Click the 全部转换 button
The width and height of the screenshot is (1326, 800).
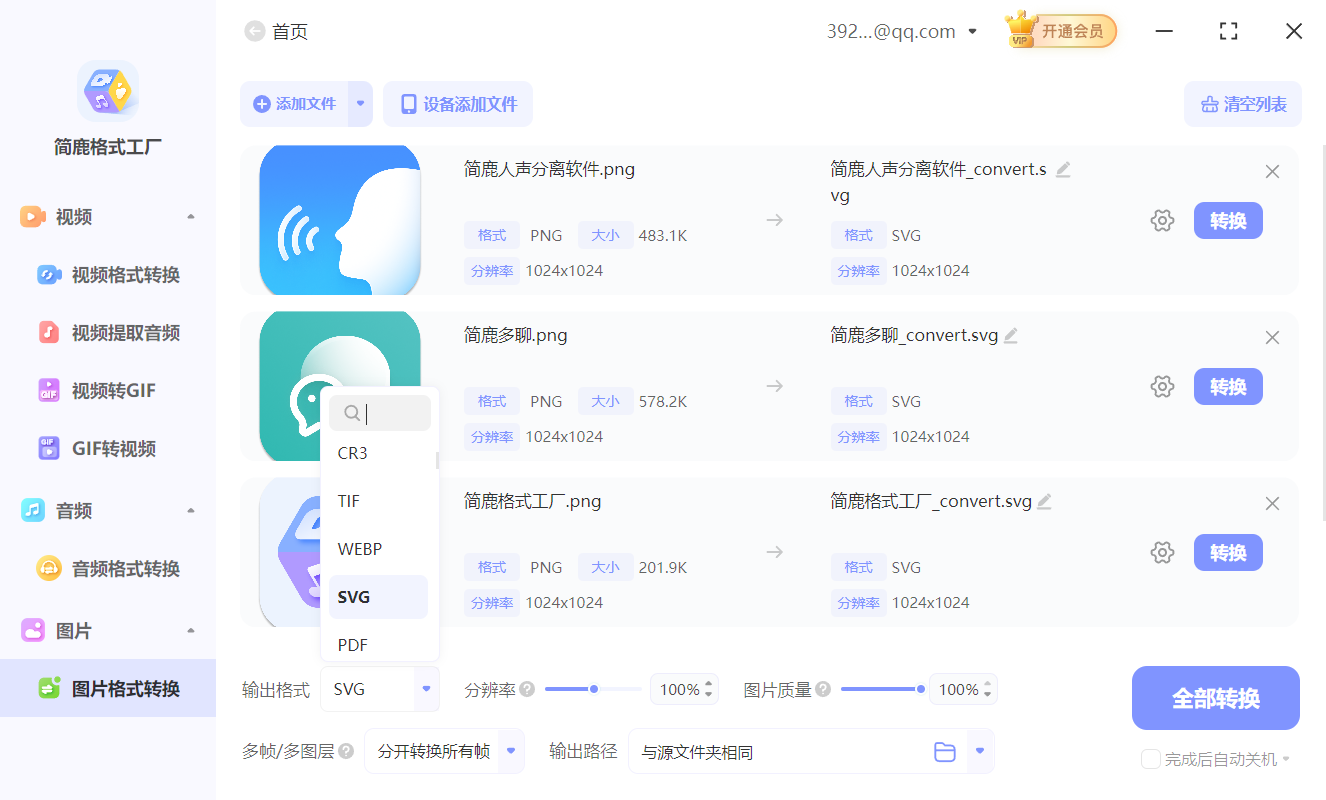tap(1215, 697)
